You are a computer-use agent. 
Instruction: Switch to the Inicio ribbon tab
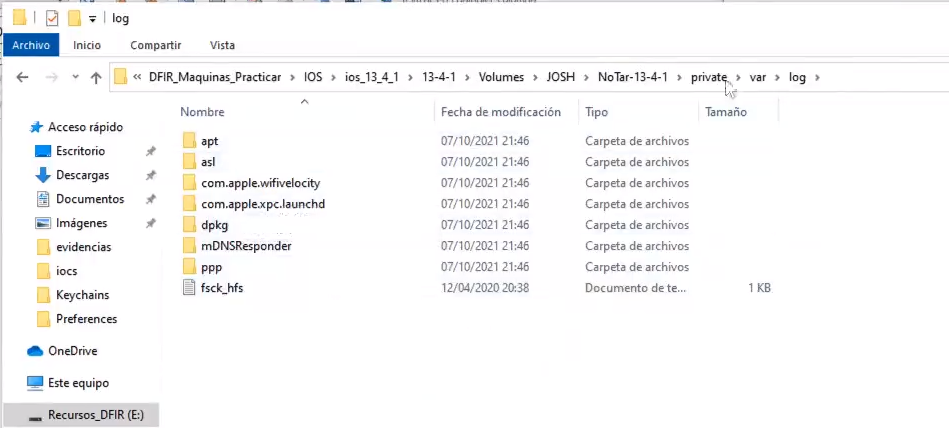pyautogui.click(x=87, y=45)
